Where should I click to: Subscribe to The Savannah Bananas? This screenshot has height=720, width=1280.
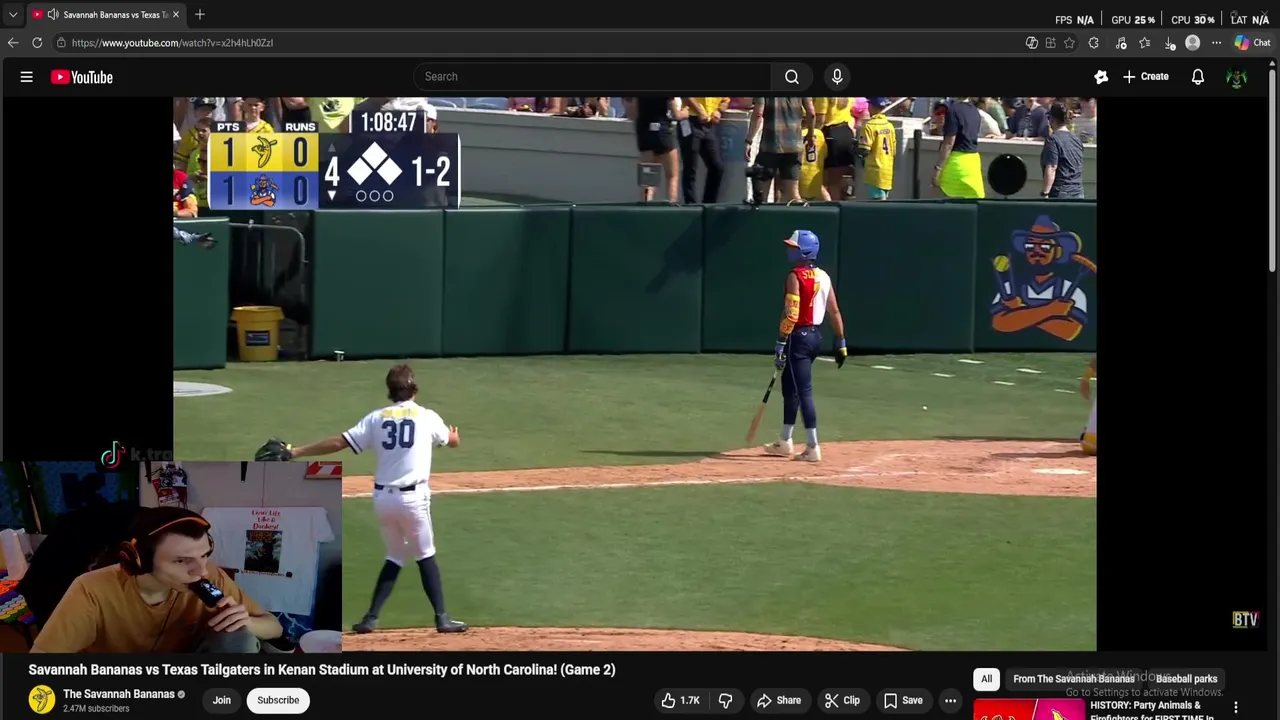278,700
